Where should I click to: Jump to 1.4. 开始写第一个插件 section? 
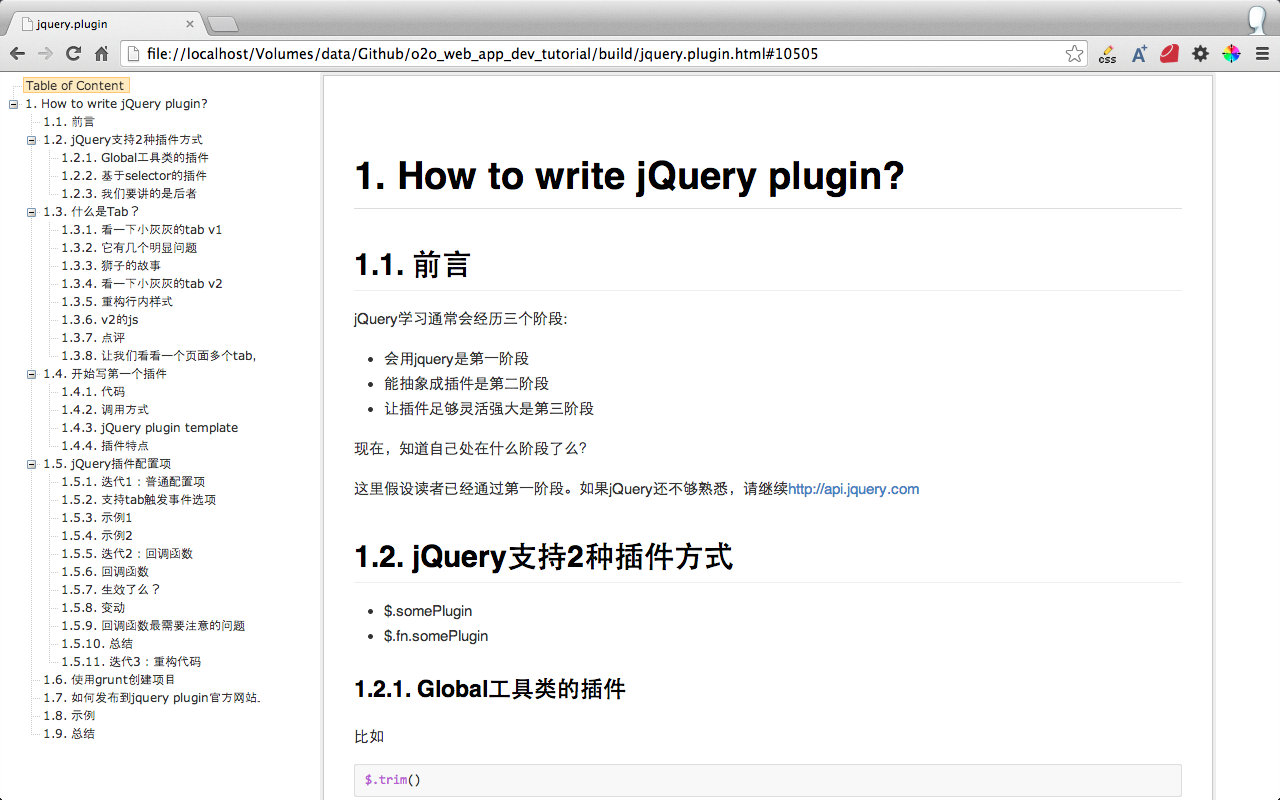(105, 374)
